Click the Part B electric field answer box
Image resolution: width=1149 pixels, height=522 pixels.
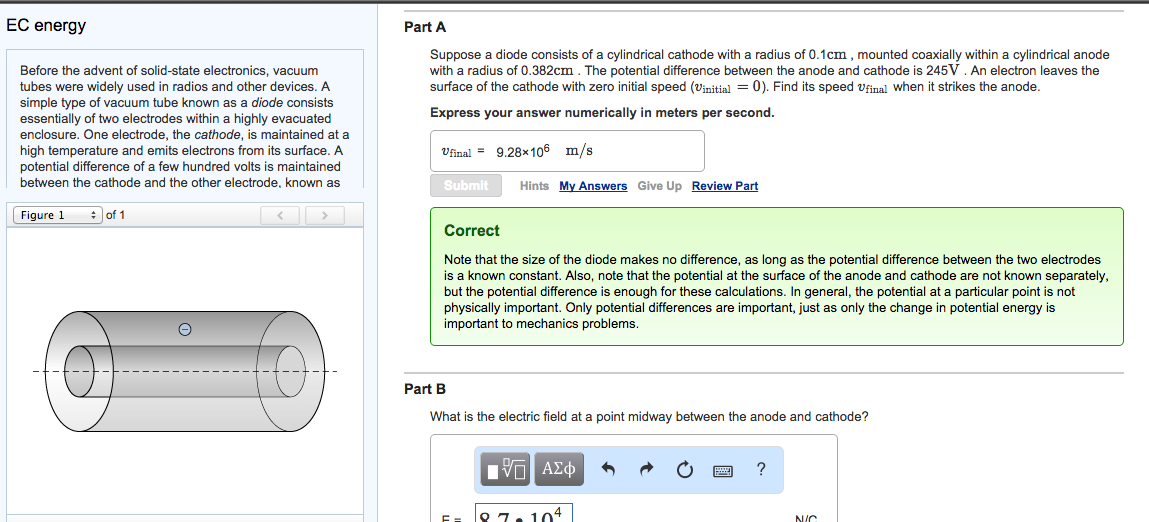521,513
